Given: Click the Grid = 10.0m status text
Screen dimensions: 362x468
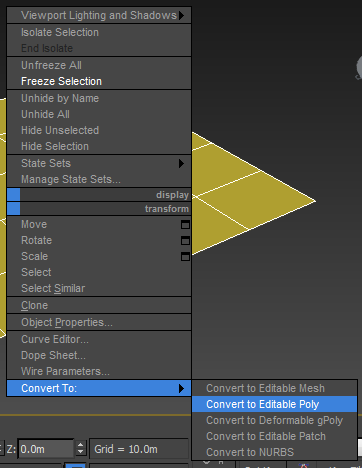Looking at the screenshot, I should (x=126, y=449).
